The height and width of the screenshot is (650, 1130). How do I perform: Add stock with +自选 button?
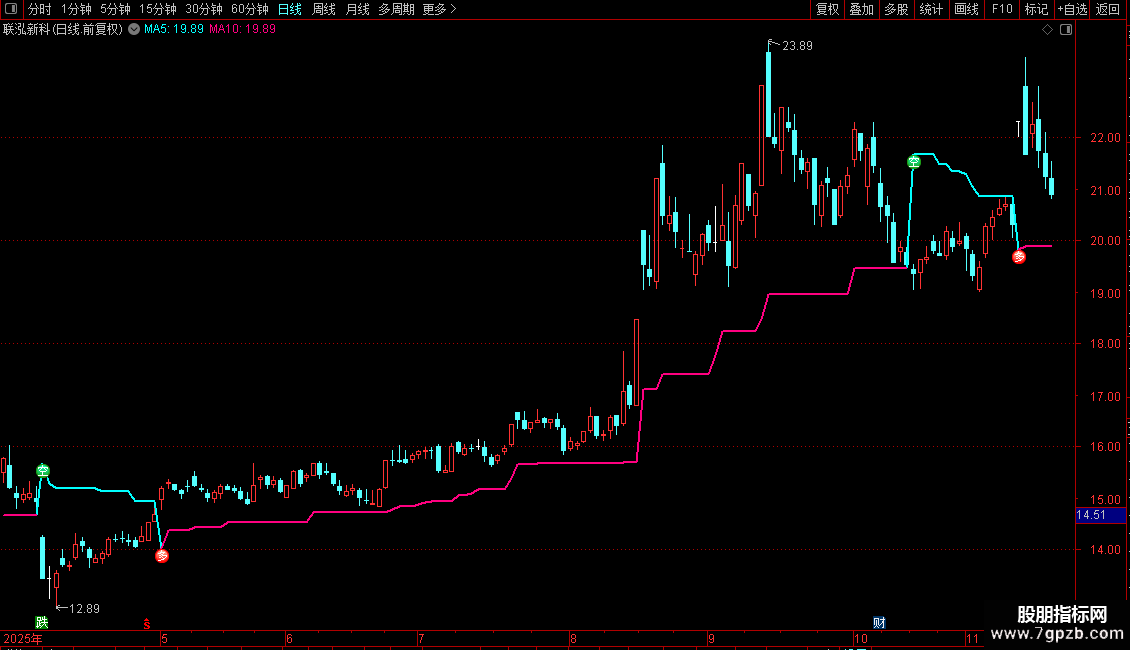tap(1072, 9)
